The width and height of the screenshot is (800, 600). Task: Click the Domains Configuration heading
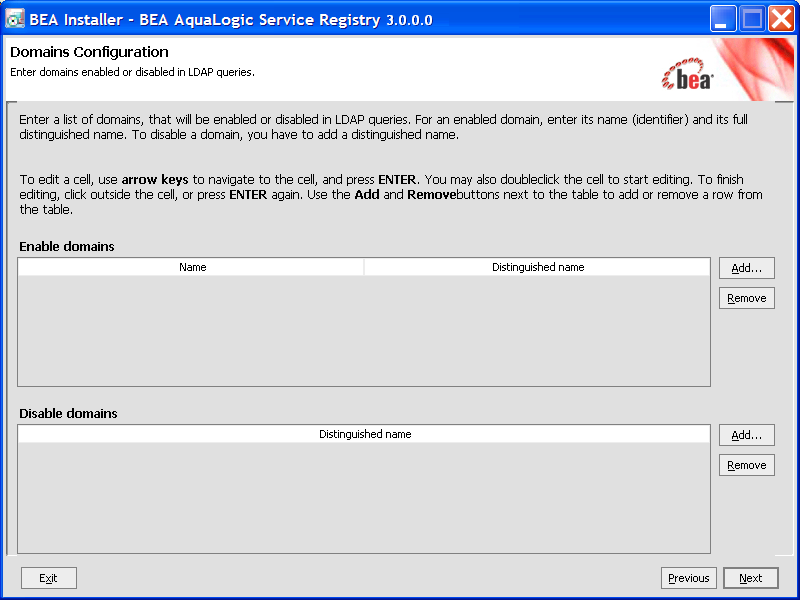click(x=89, y=52)
